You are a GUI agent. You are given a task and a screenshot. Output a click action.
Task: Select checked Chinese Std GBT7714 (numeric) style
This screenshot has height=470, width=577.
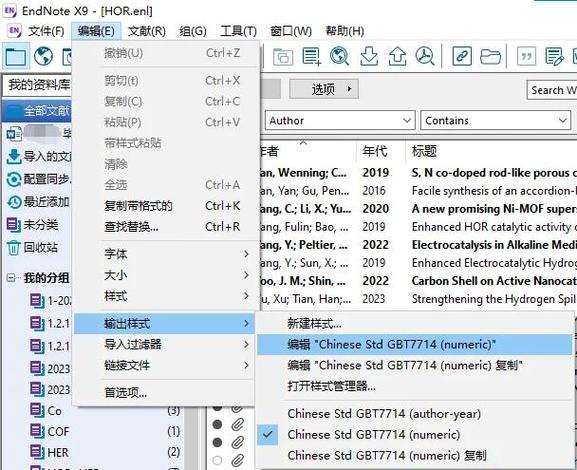tap(415, 435)
